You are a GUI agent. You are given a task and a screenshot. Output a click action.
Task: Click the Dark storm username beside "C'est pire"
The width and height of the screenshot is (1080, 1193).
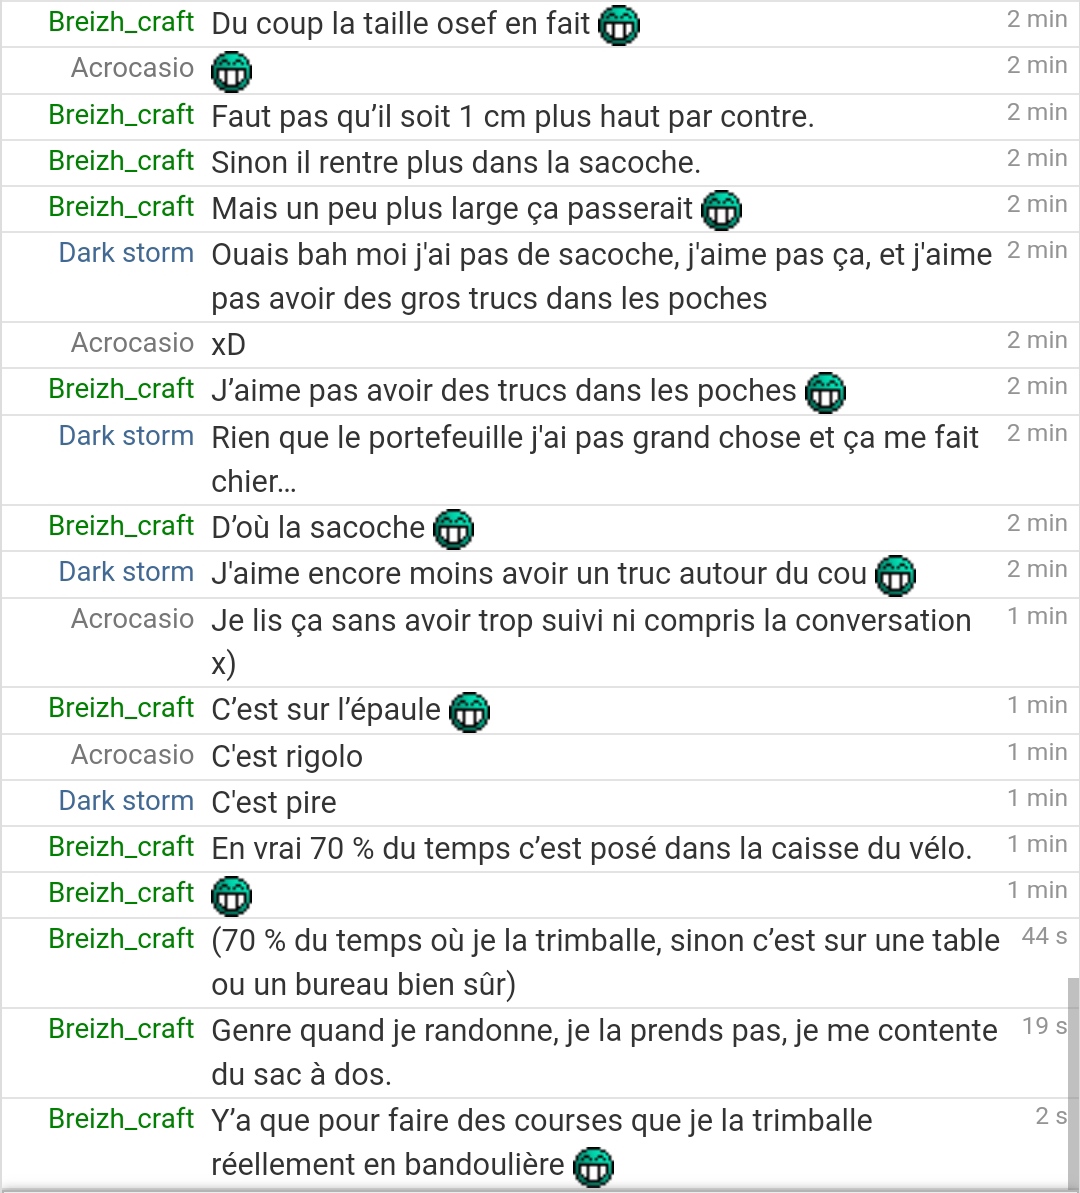click(126, 801)
